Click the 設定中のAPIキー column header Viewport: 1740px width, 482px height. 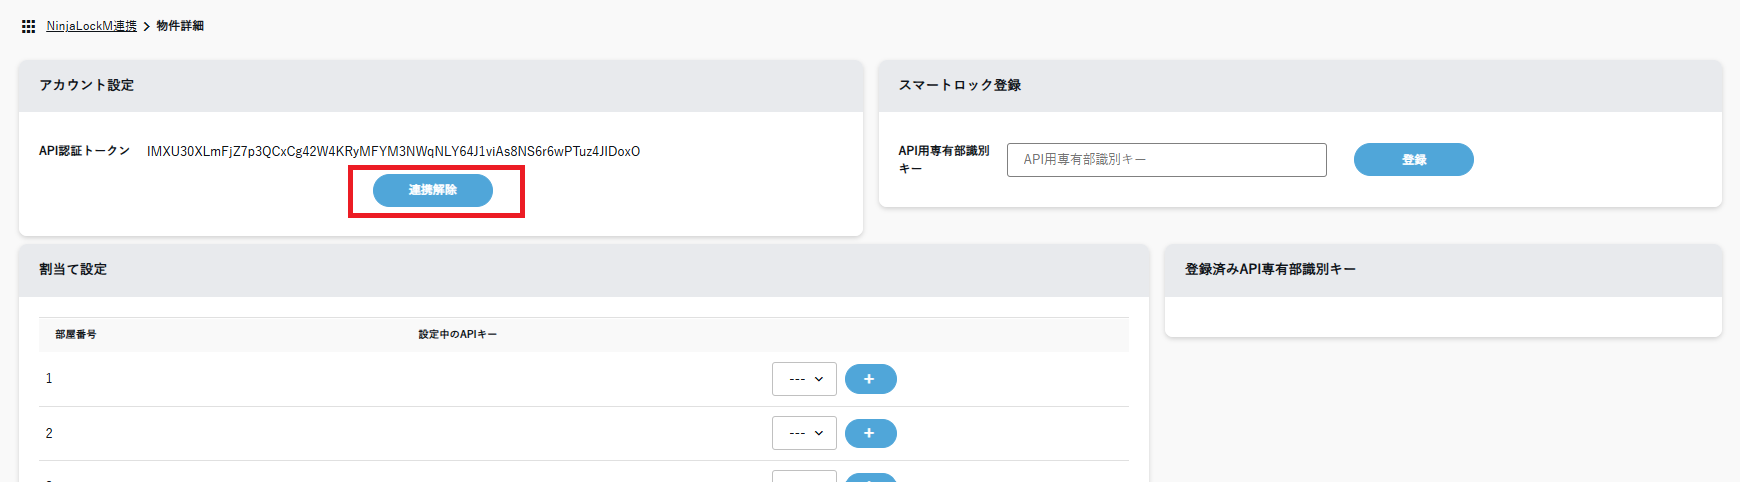[457, 335]
